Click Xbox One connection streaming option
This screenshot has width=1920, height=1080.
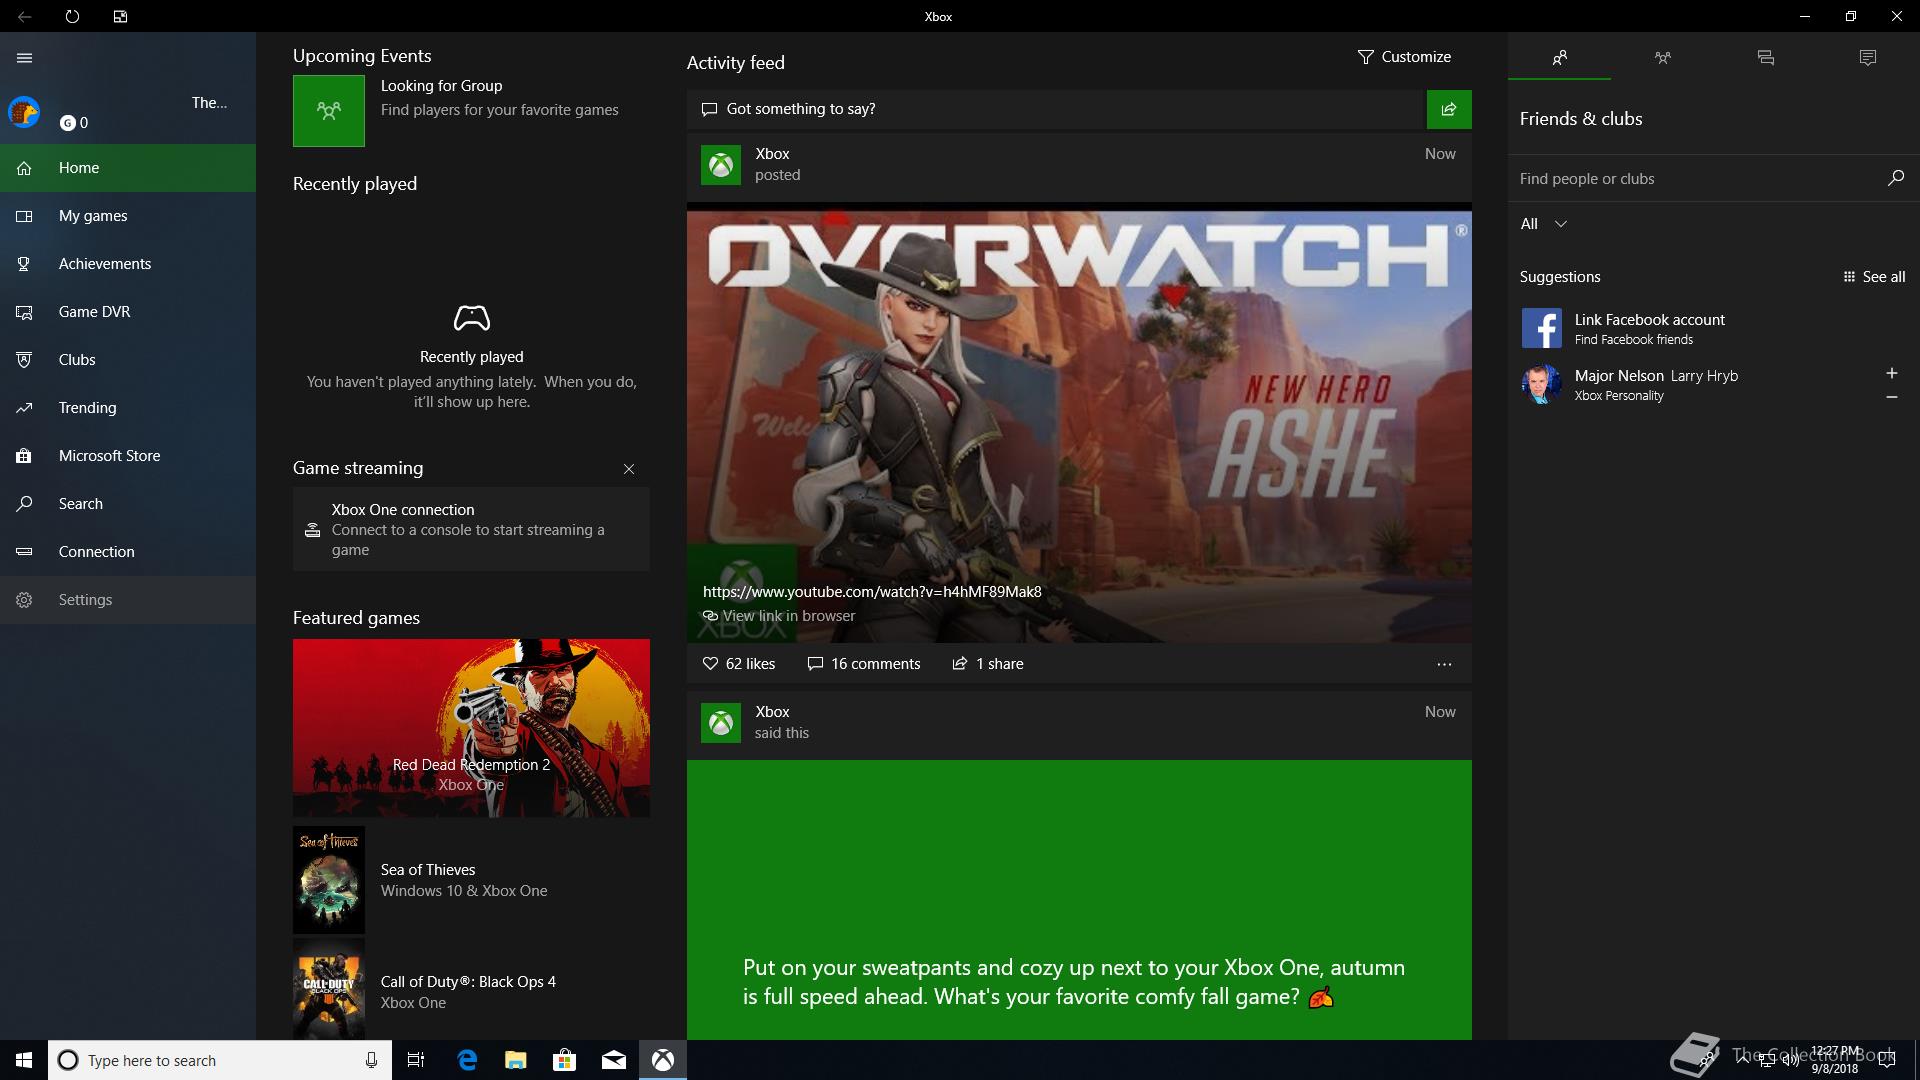(x=471, y=529)
